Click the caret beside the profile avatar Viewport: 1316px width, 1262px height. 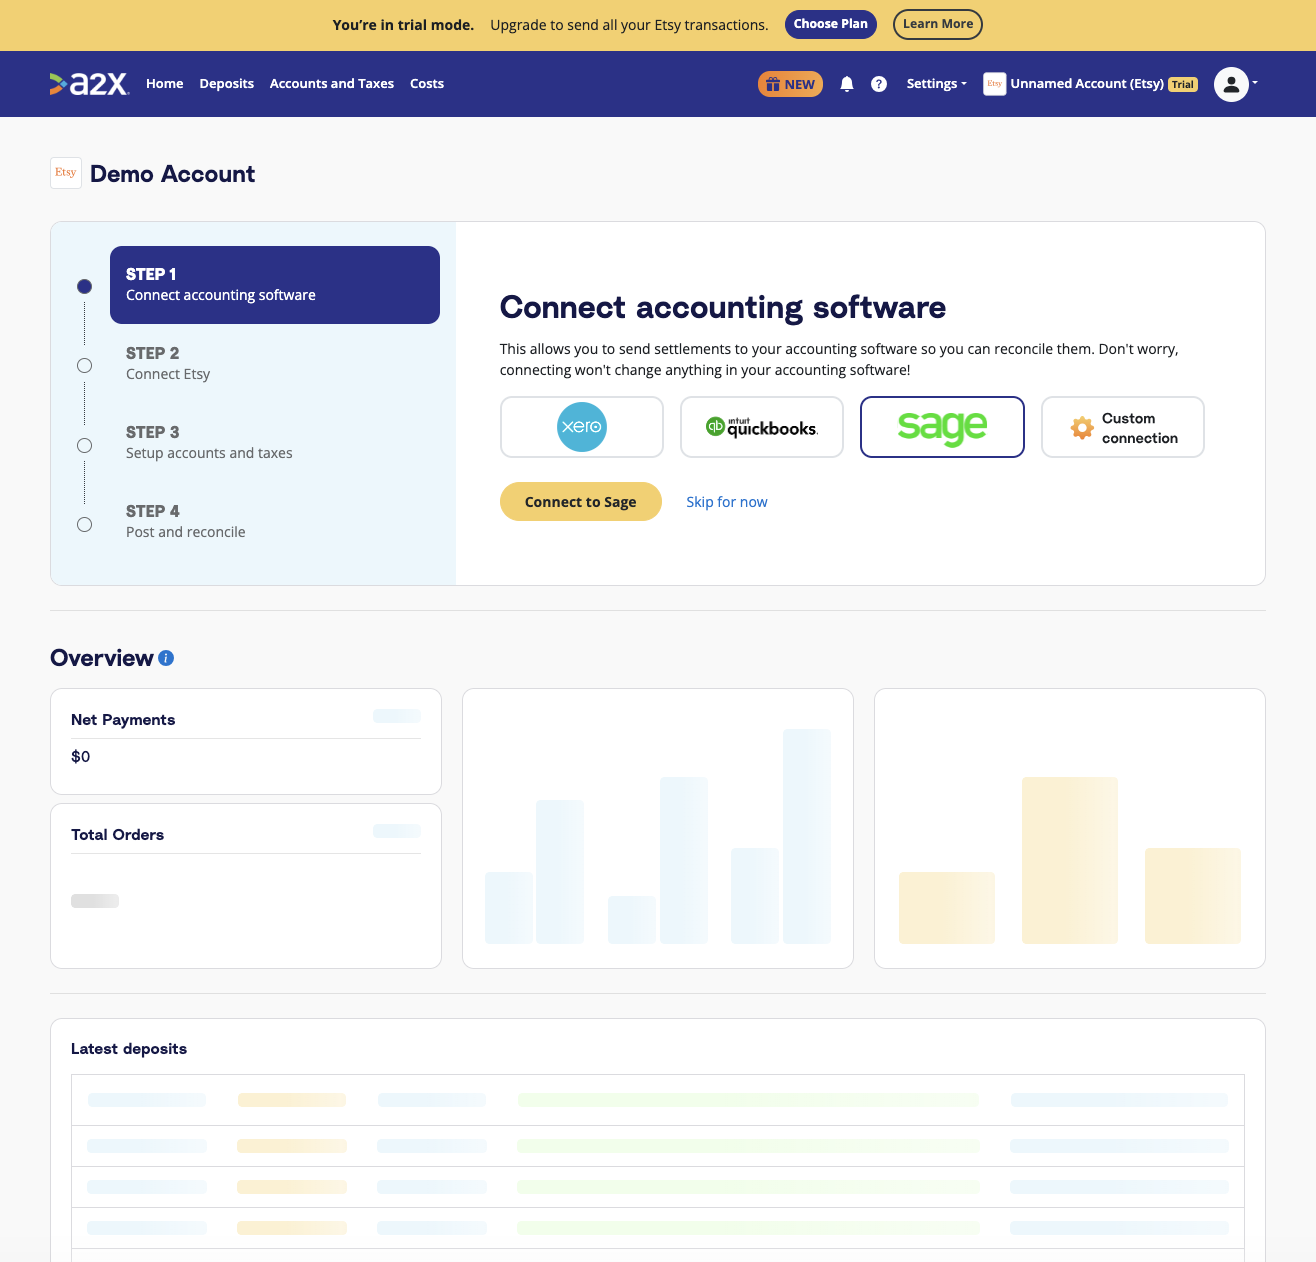1255,83
